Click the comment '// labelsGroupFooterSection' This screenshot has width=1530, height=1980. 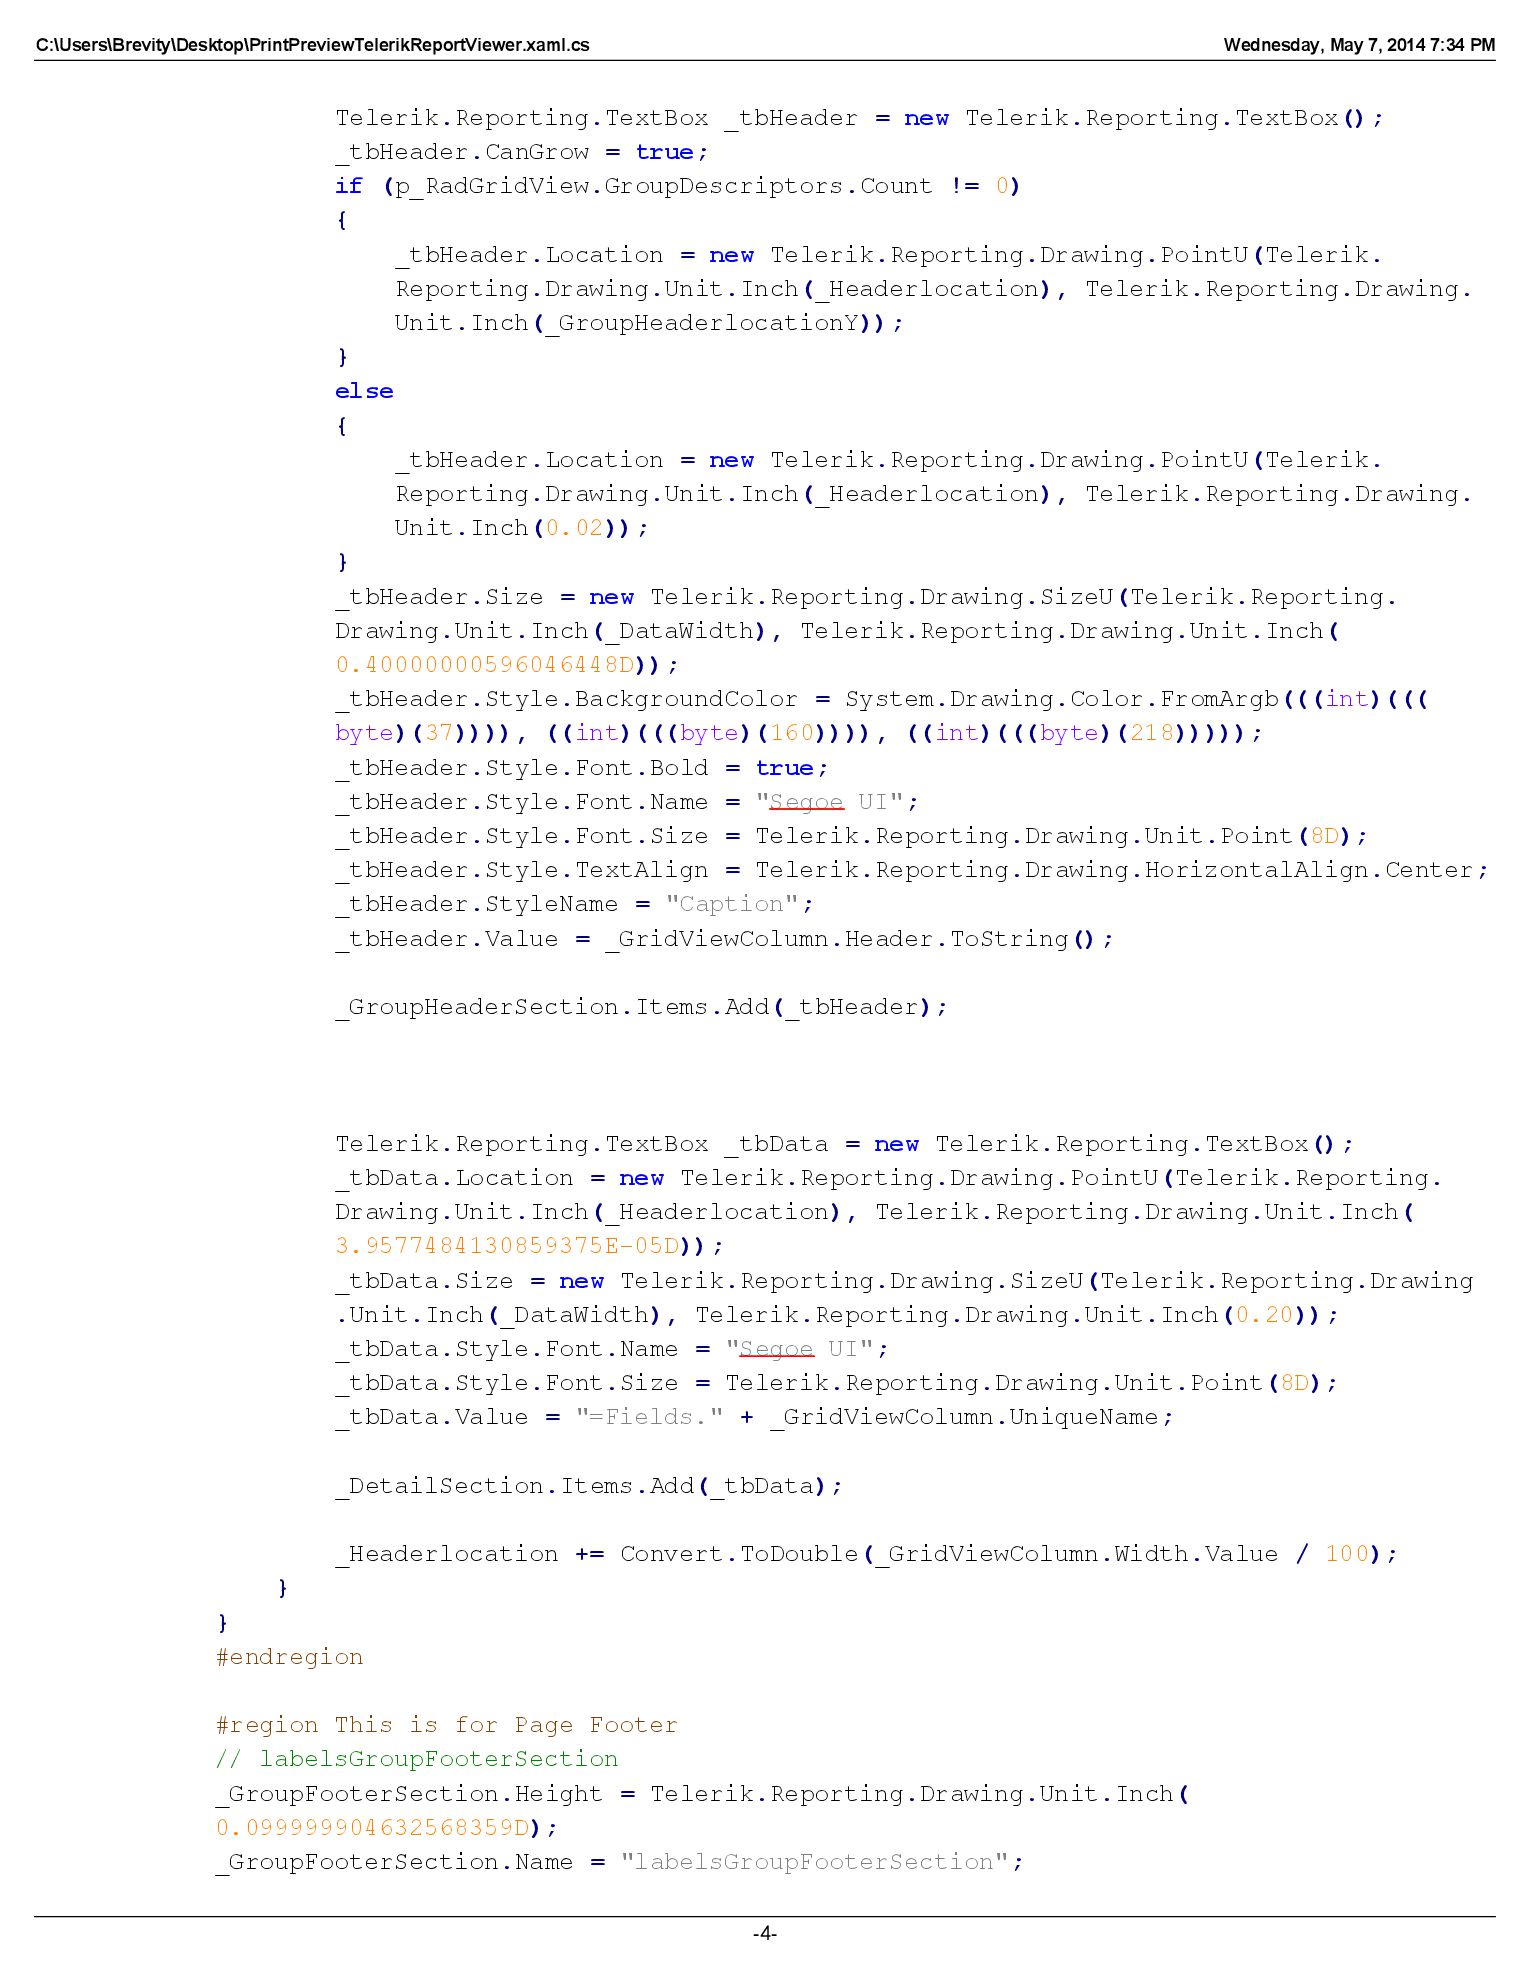[417, 1759]
